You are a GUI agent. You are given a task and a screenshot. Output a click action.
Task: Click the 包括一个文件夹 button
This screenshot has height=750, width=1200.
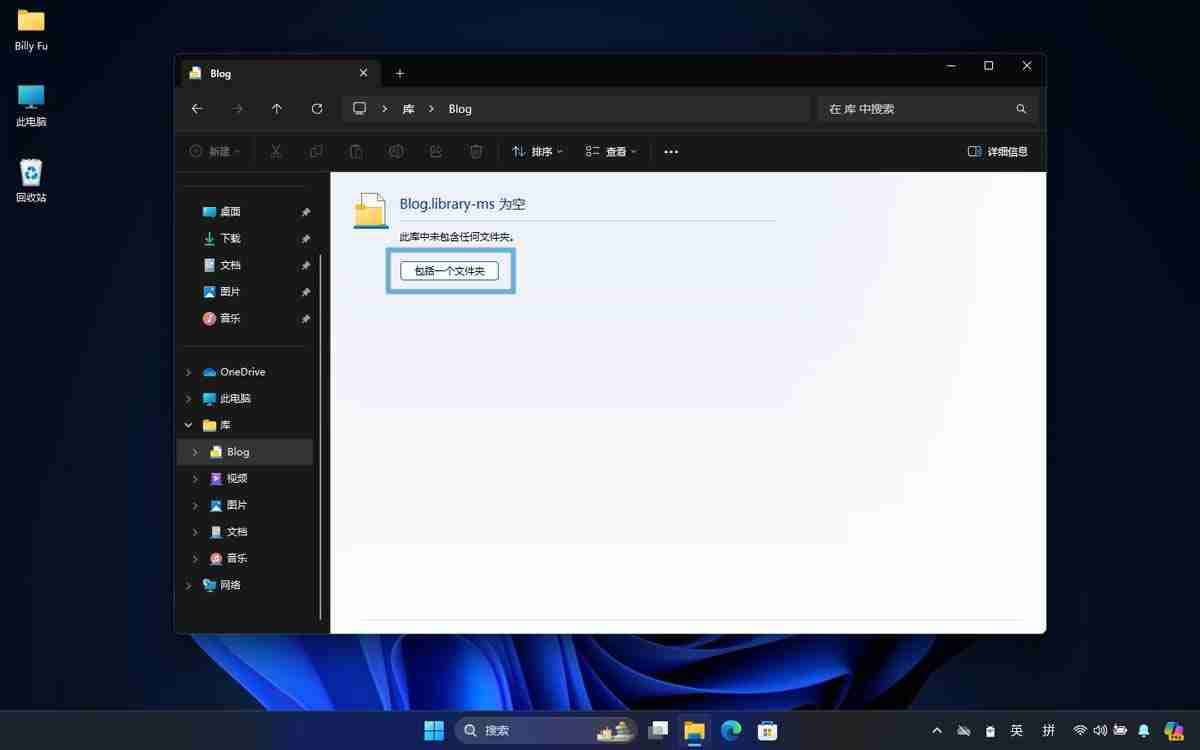[449, 270]
